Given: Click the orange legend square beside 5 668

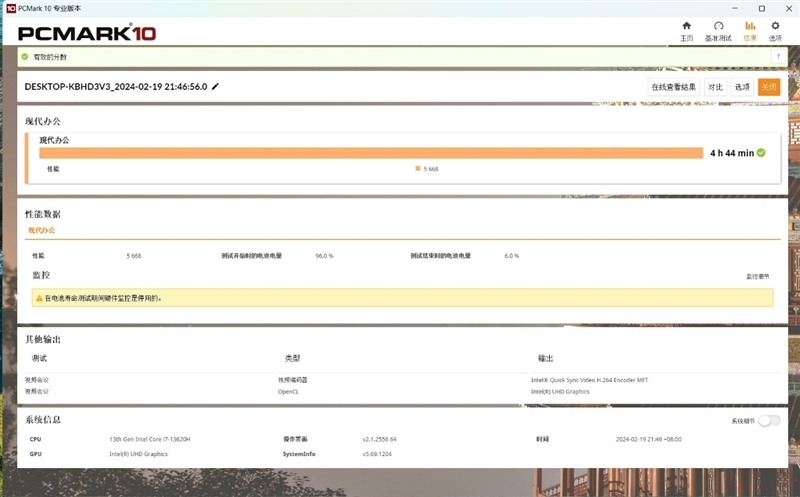Looking at the screenshot, I should point(418,168).
